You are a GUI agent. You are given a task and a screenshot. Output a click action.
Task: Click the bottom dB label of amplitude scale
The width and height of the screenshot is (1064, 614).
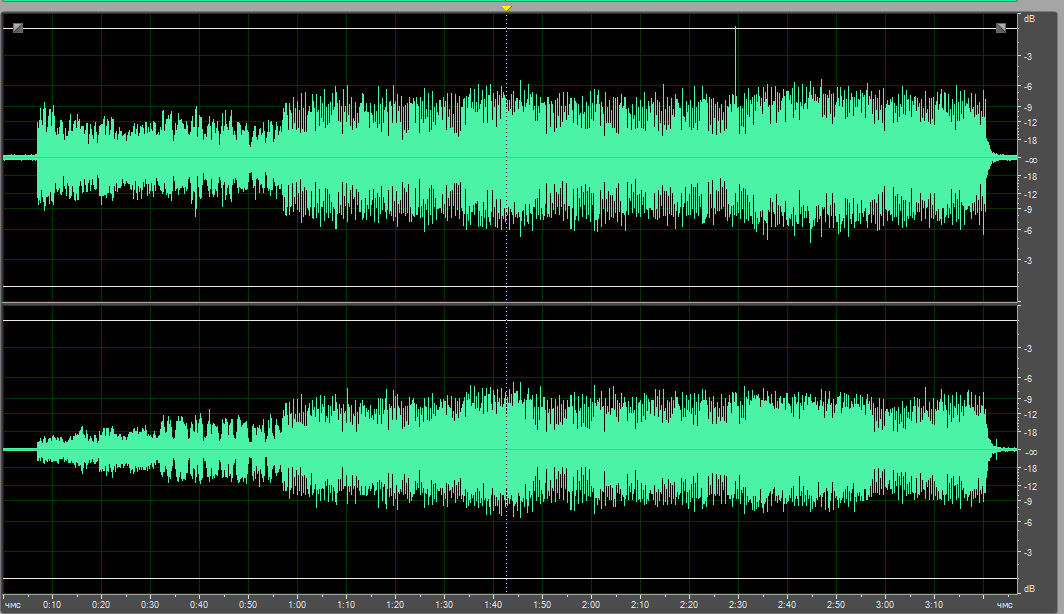coord(1028,588)
